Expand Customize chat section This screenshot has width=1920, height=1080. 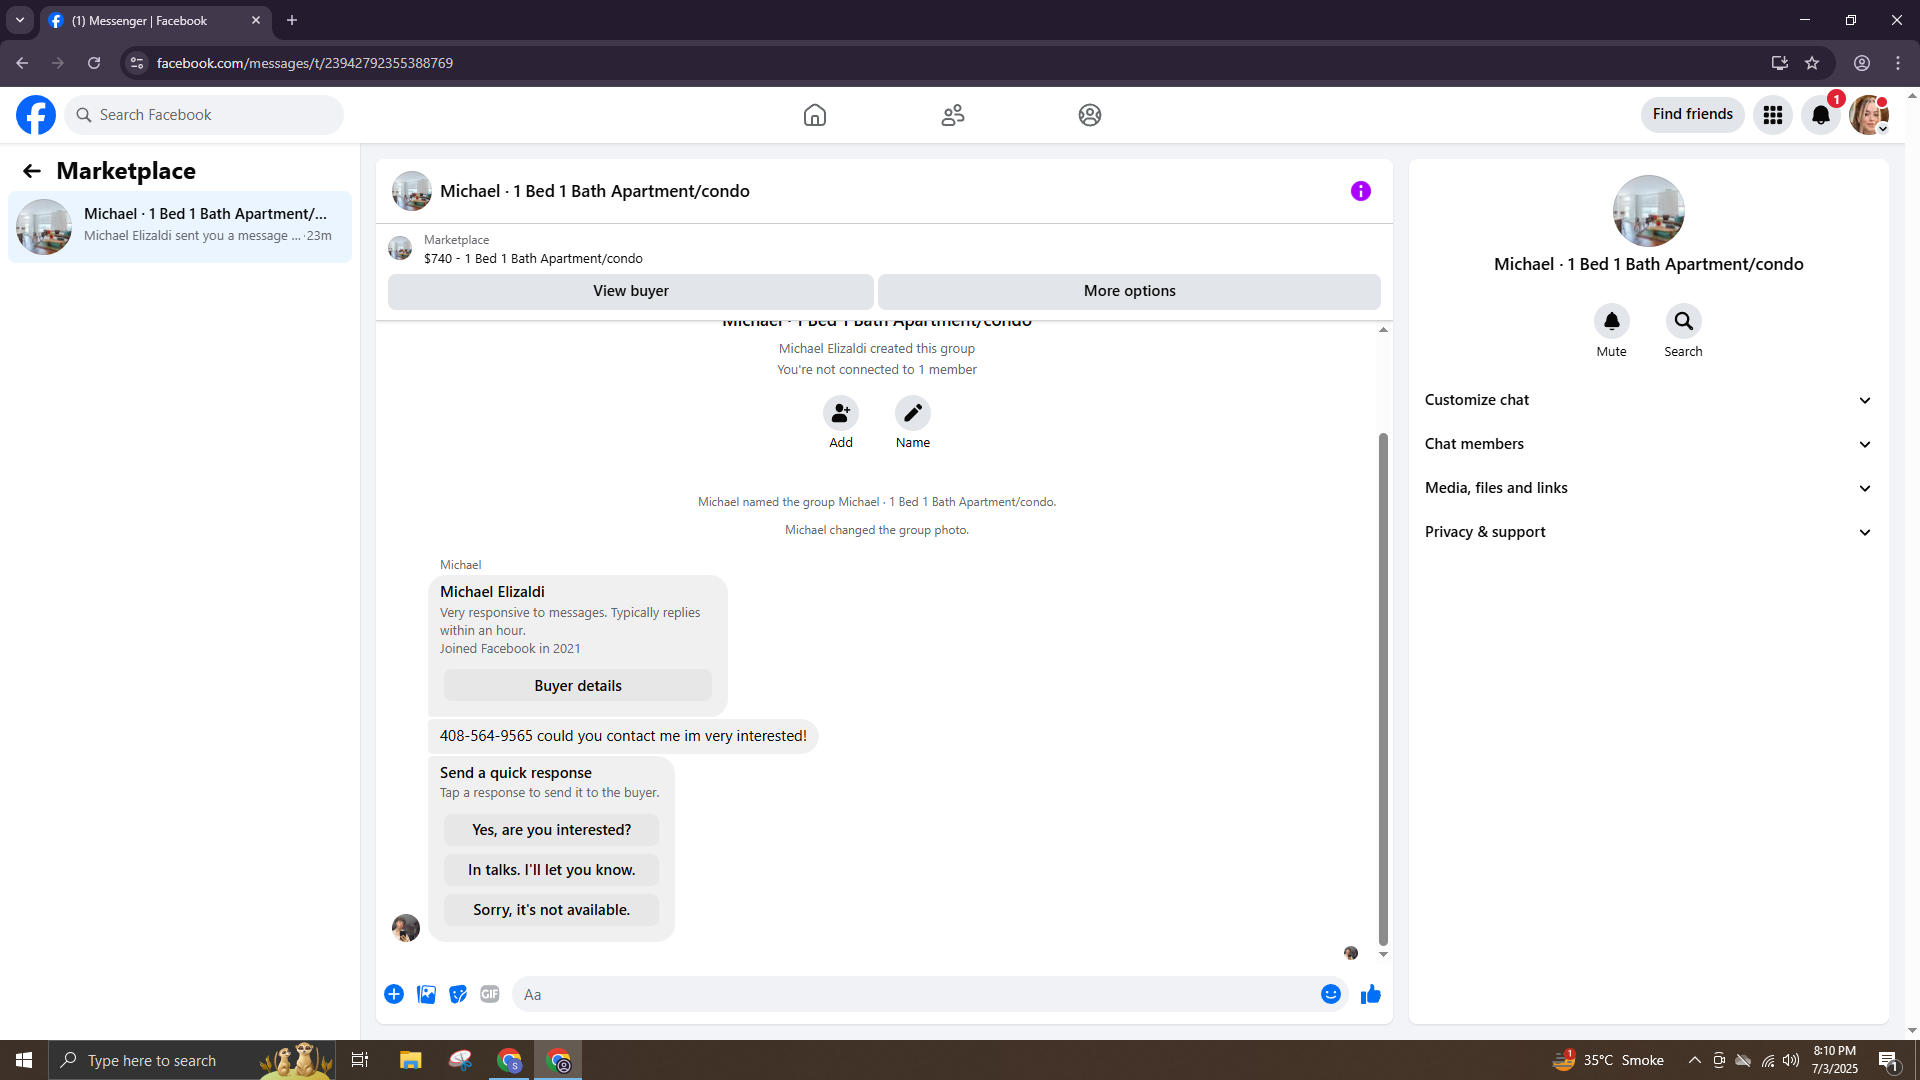[x=1647, y=400]
